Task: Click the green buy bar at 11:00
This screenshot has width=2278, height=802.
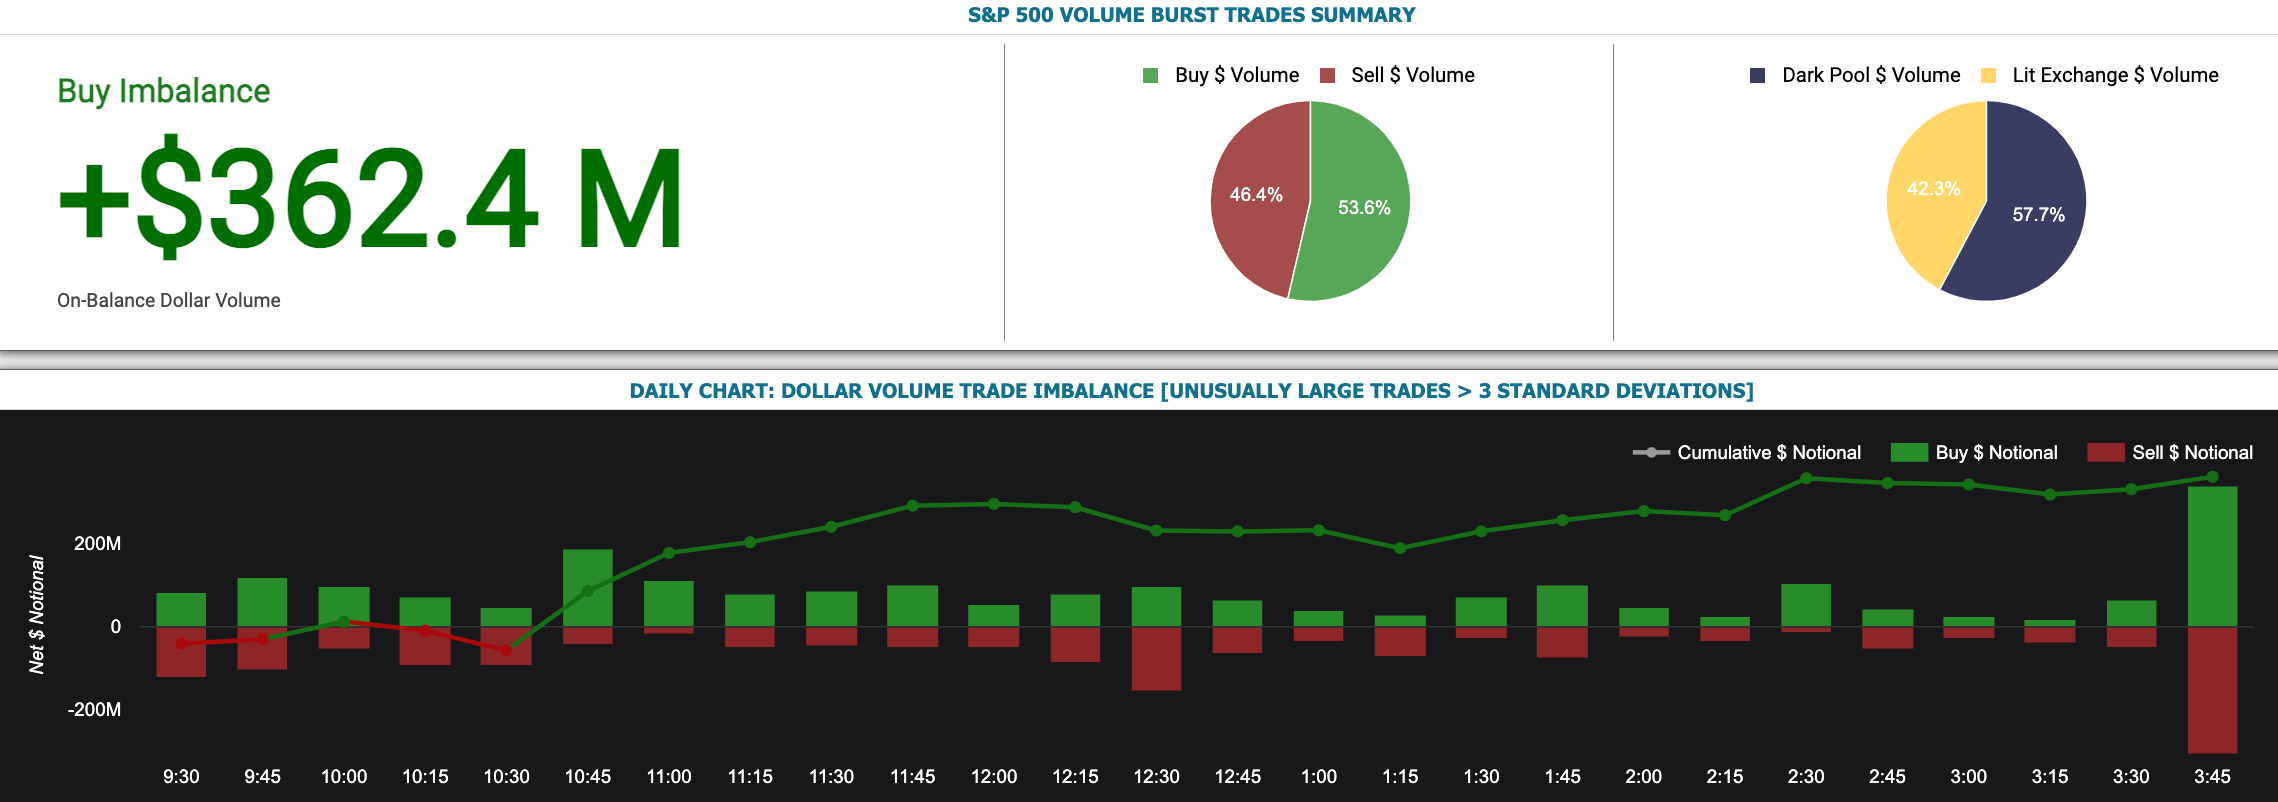Action: coord(669,604)
